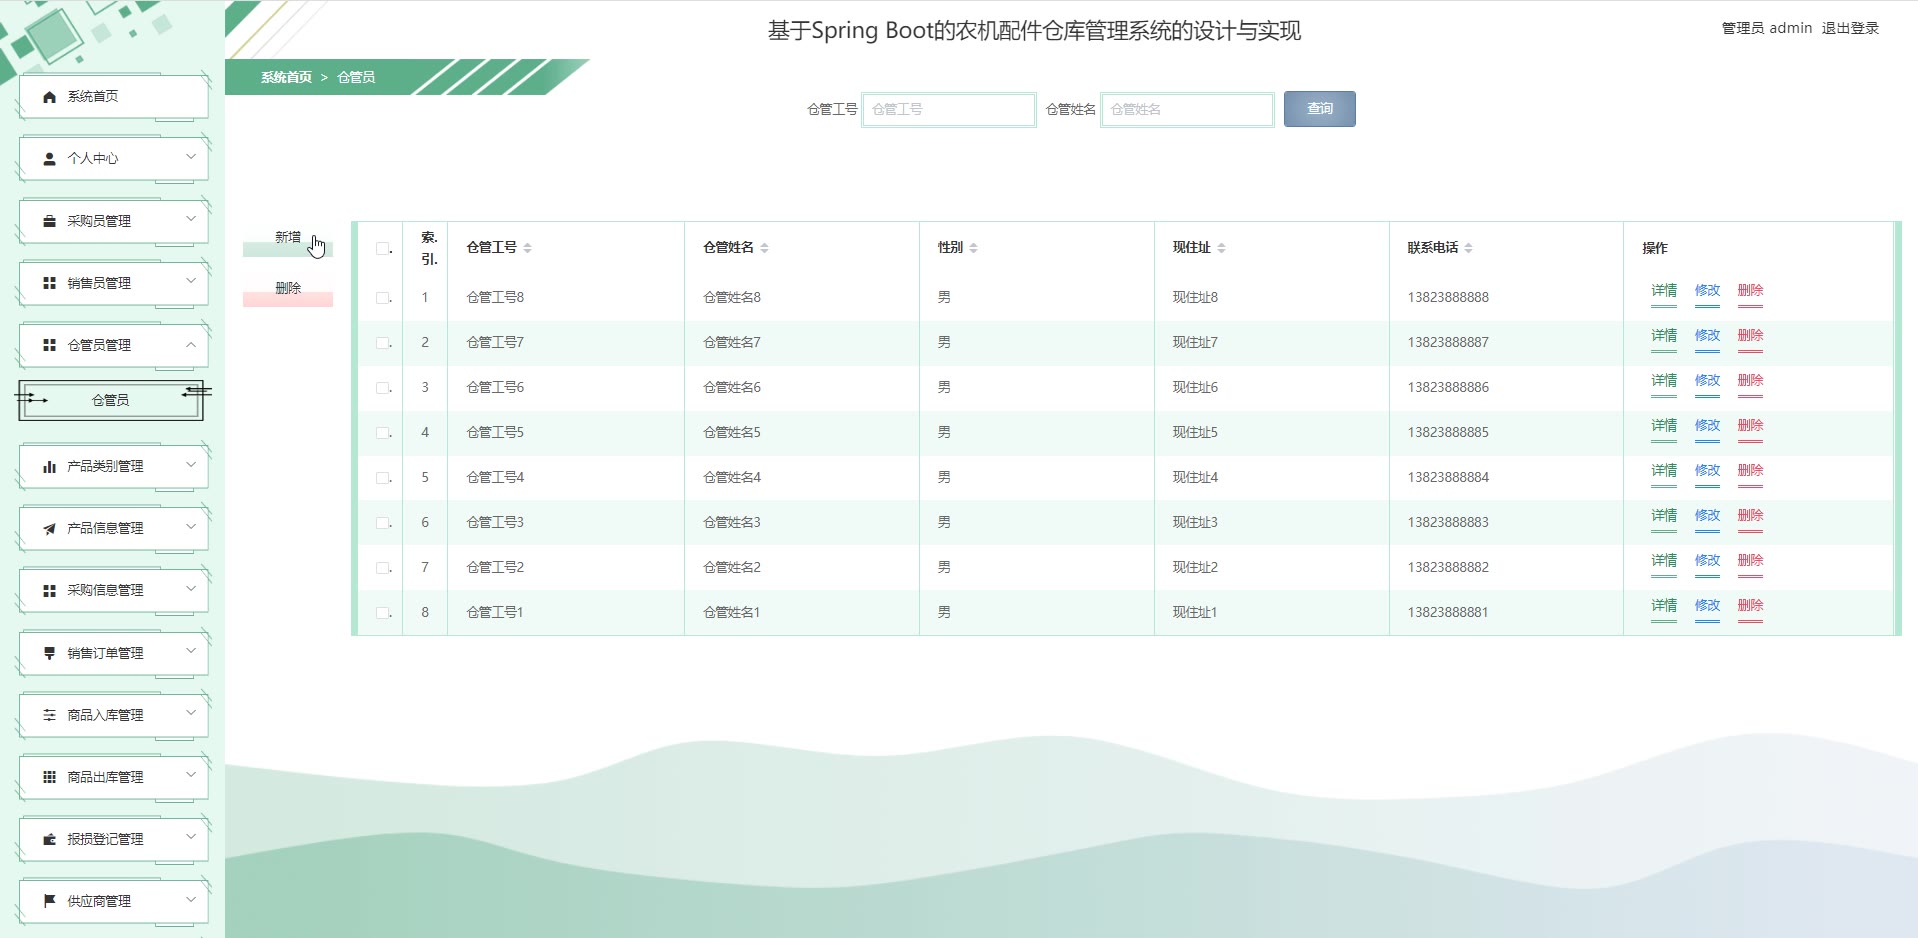Check the row for 仓管工号8
Viewport: 1918px width, 938px height.
point(382,298)
